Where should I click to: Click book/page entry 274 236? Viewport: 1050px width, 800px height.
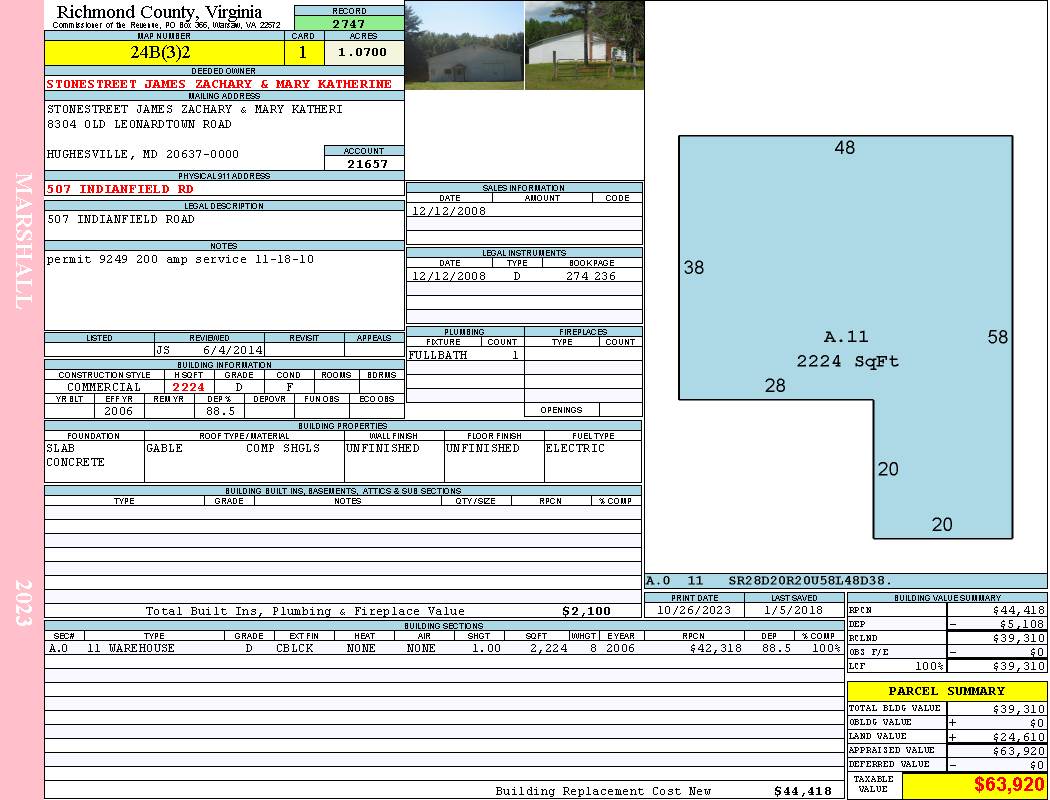click(x=590, y=276)
